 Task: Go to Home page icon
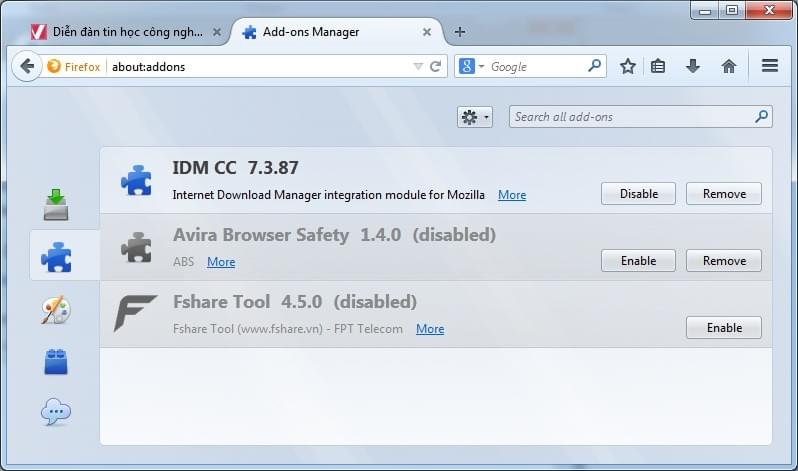[x=729, y=66]
